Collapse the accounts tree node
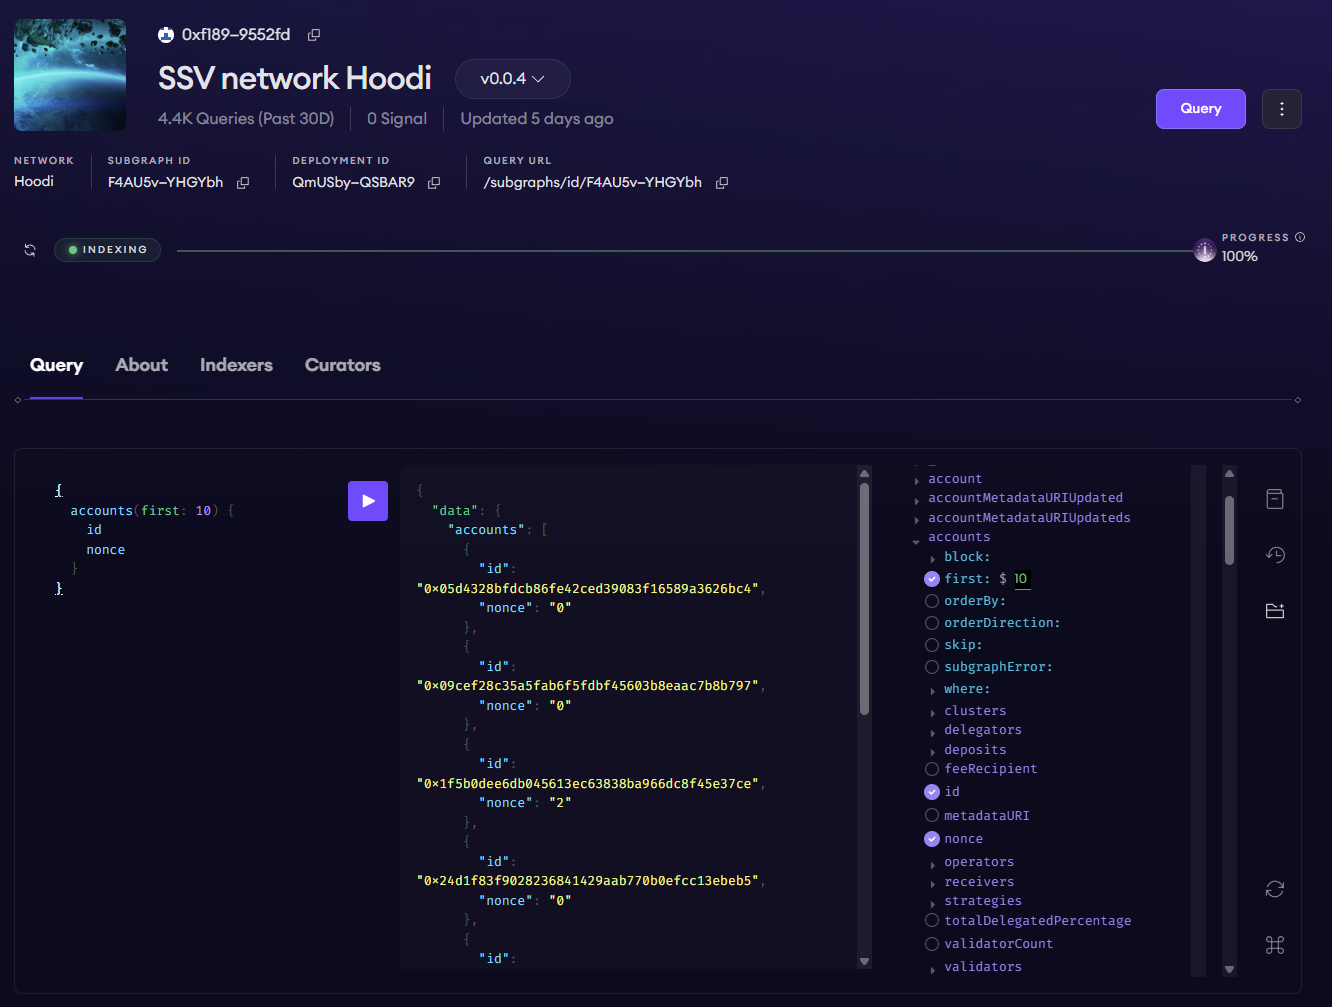This screenshot has width=1332, height=1007. (916, 541)
